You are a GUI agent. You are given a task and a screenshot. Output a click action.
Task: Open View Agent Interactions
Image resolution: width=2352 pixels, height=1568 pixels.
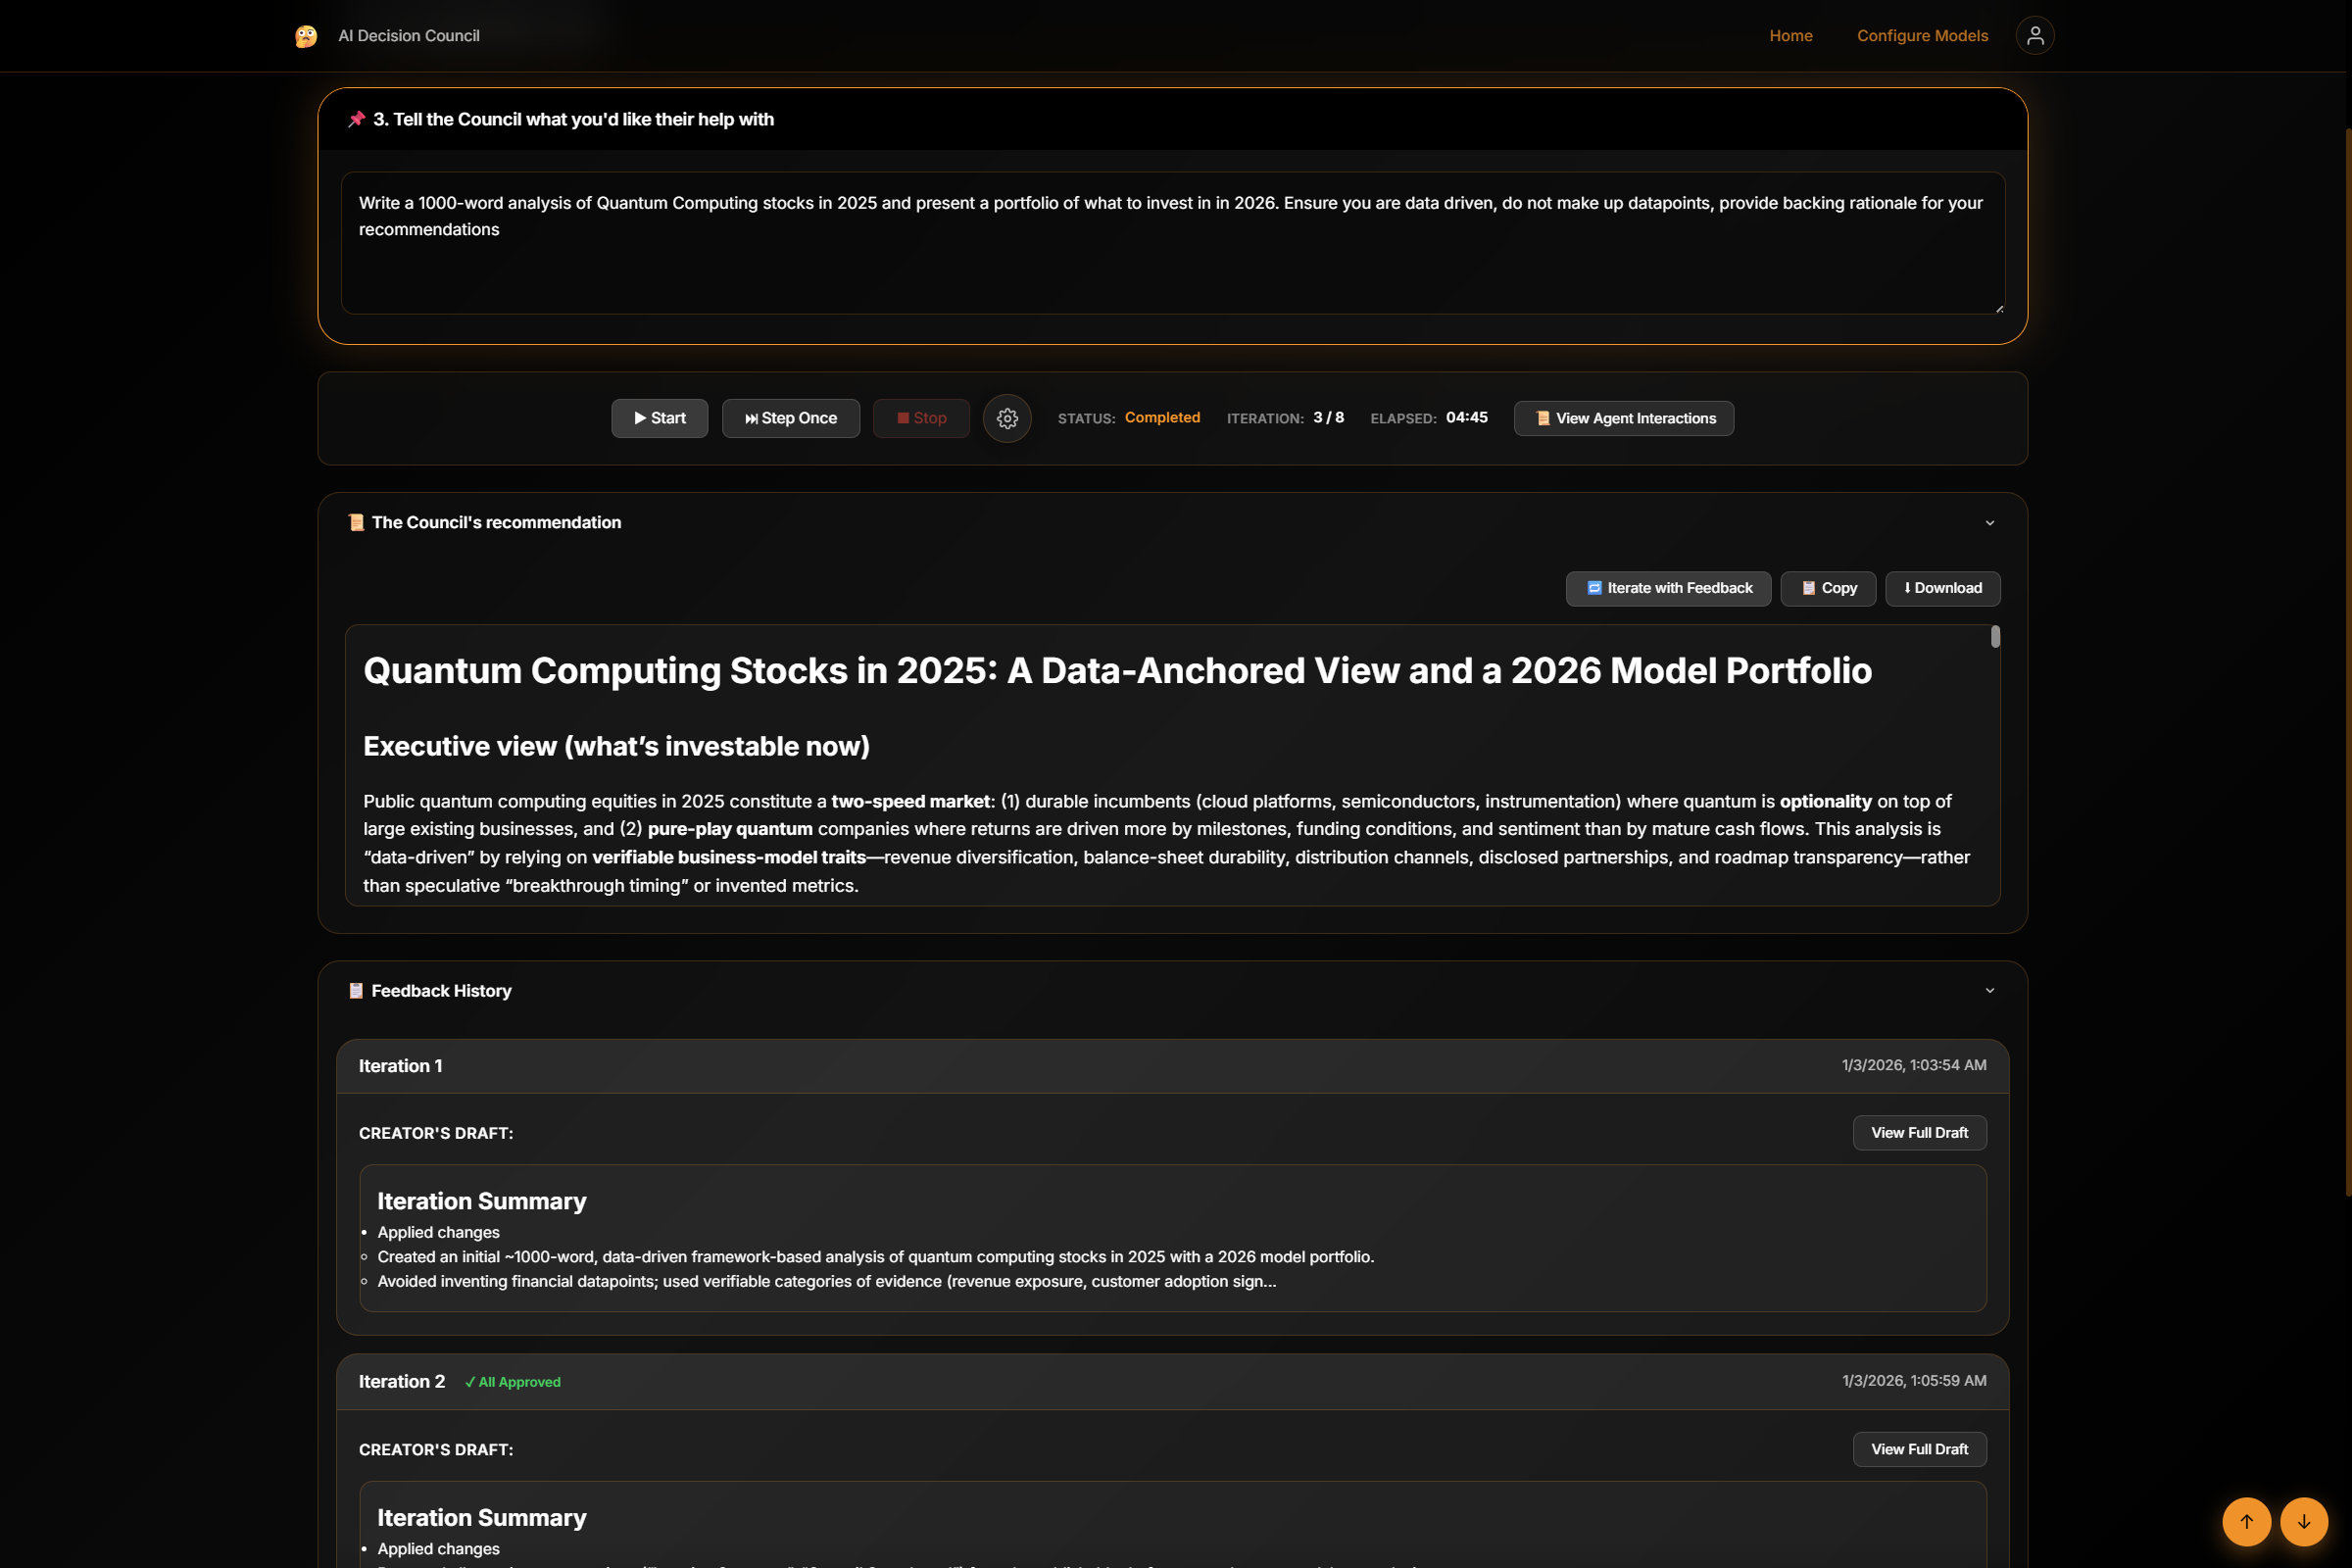tap(1624, 418)
